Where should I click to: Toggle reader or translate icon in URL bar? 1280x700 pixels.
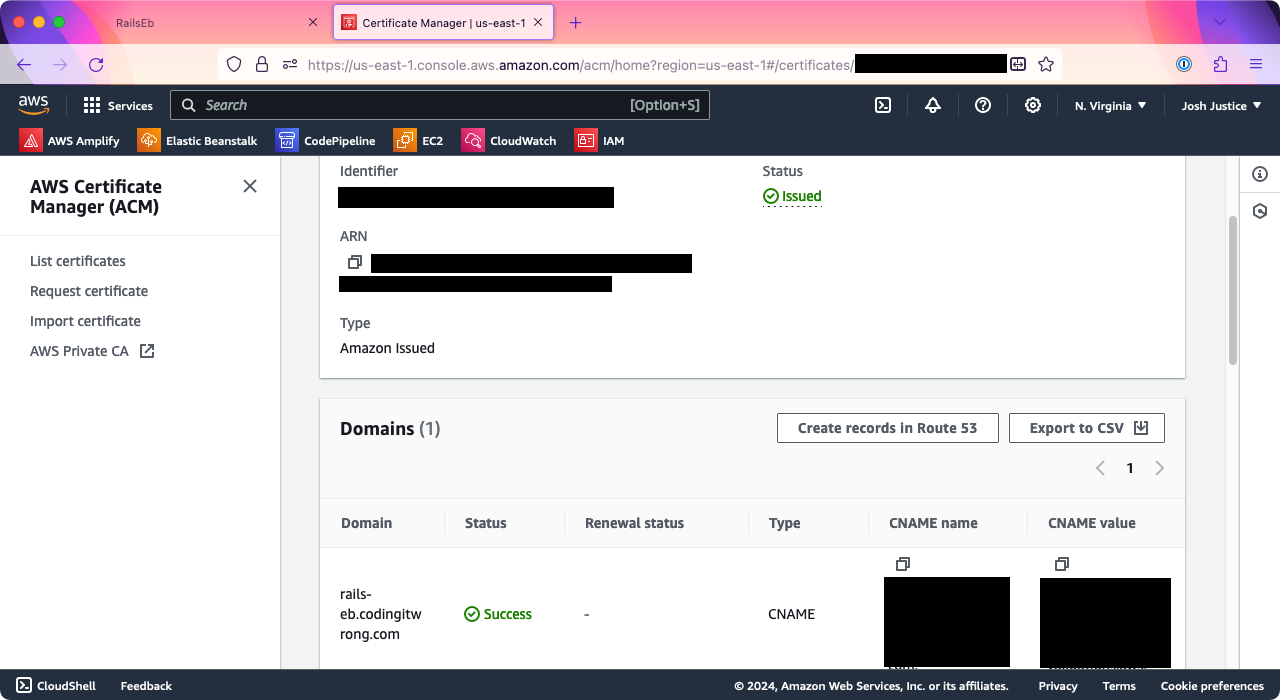1018,64
